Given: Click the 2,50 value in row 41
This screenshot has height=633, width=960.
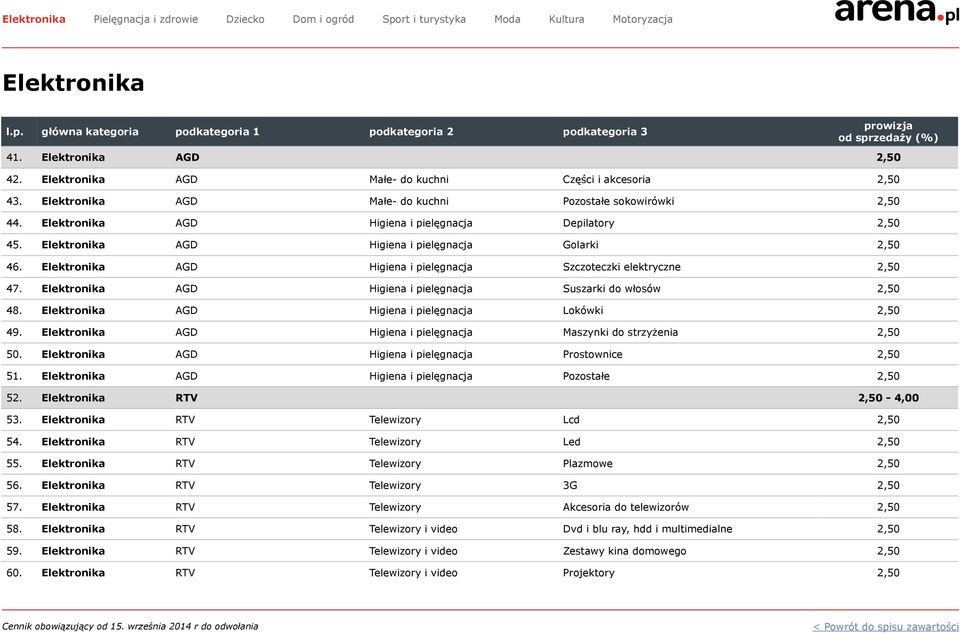Looking at the screenshot, I should pyautogui.click(x=888, y=157).
